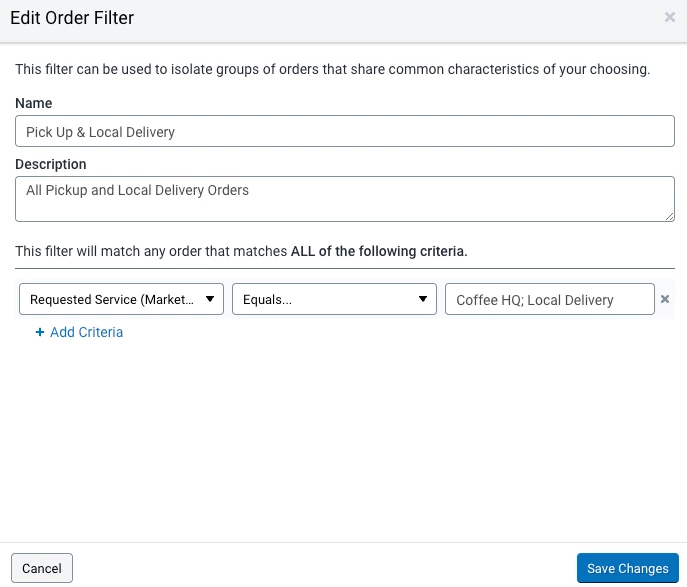Edit the Coffee HQ; Local Delivery value field
Screen dimensions: 687x587
click(549, 299)
